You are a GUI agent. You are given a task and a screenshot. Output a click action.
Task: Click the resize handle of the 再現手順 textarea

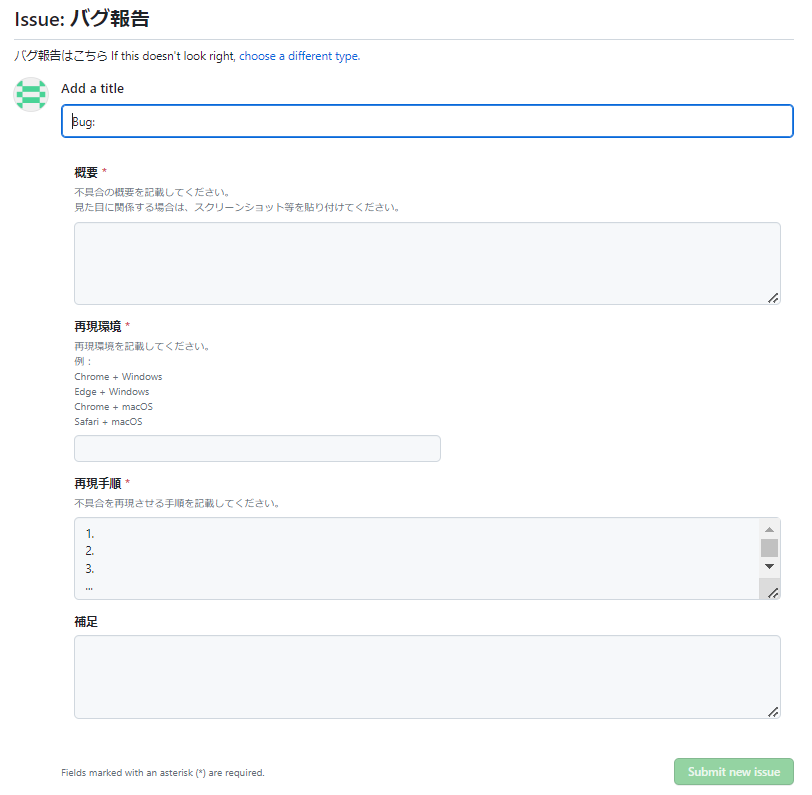773,592
